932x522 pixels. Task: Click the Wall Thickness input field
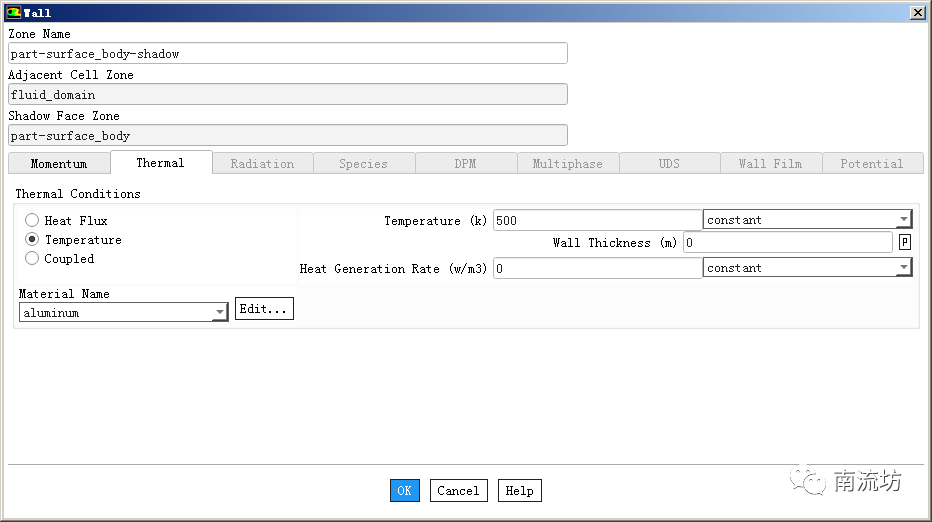pos(788,243)
